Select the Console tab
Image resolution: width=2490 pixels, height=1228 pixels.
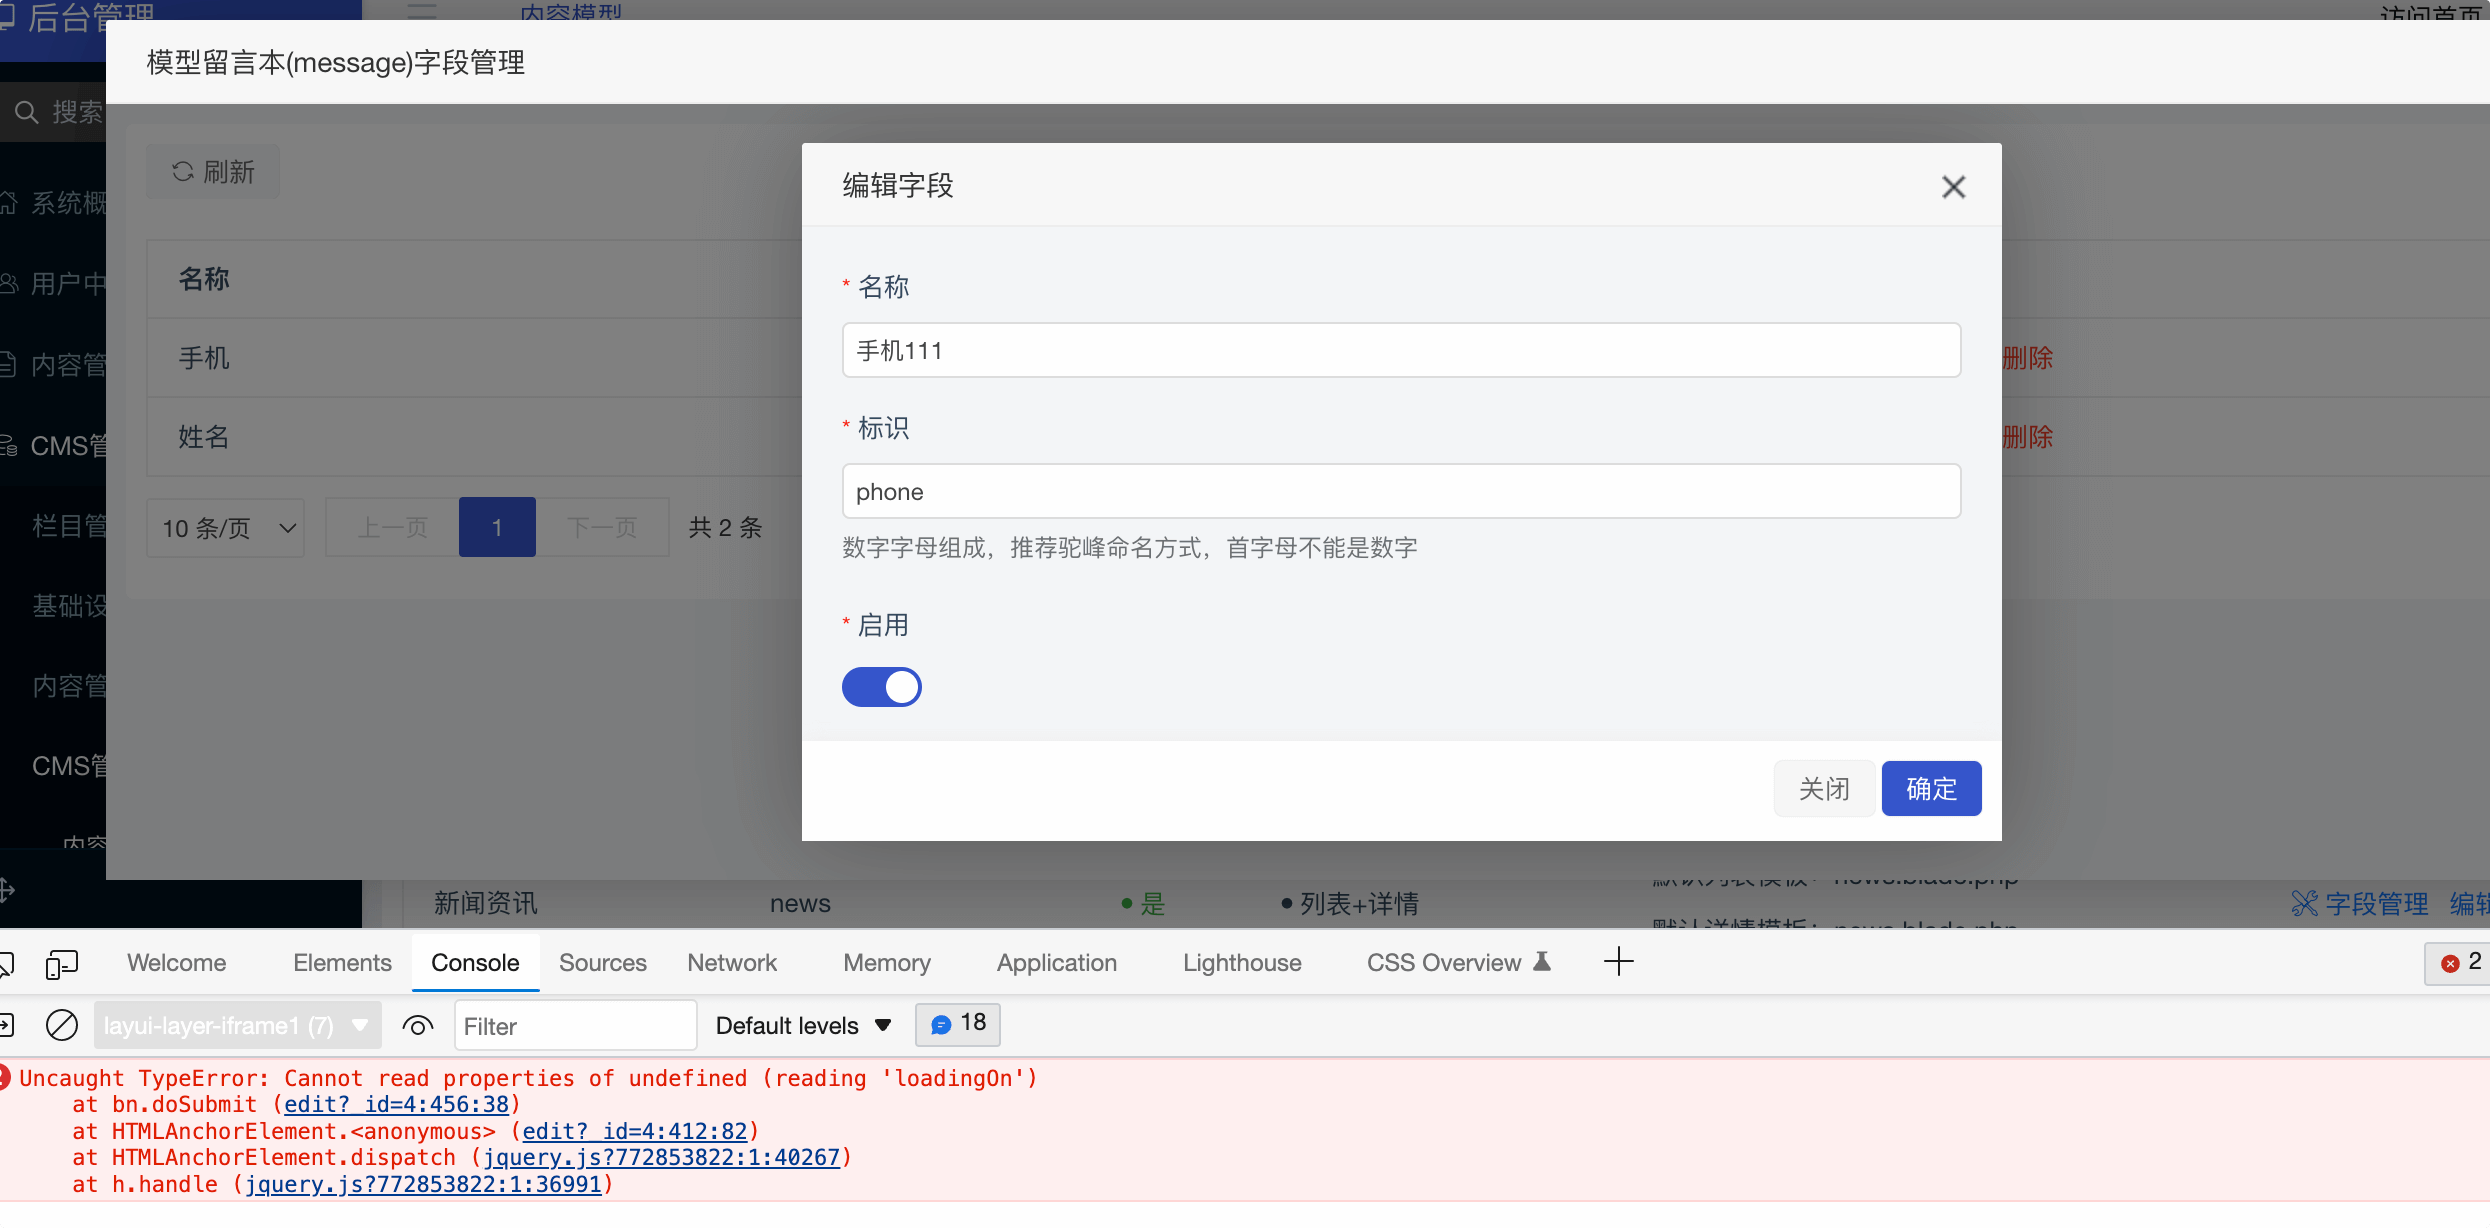pos(475,963)
